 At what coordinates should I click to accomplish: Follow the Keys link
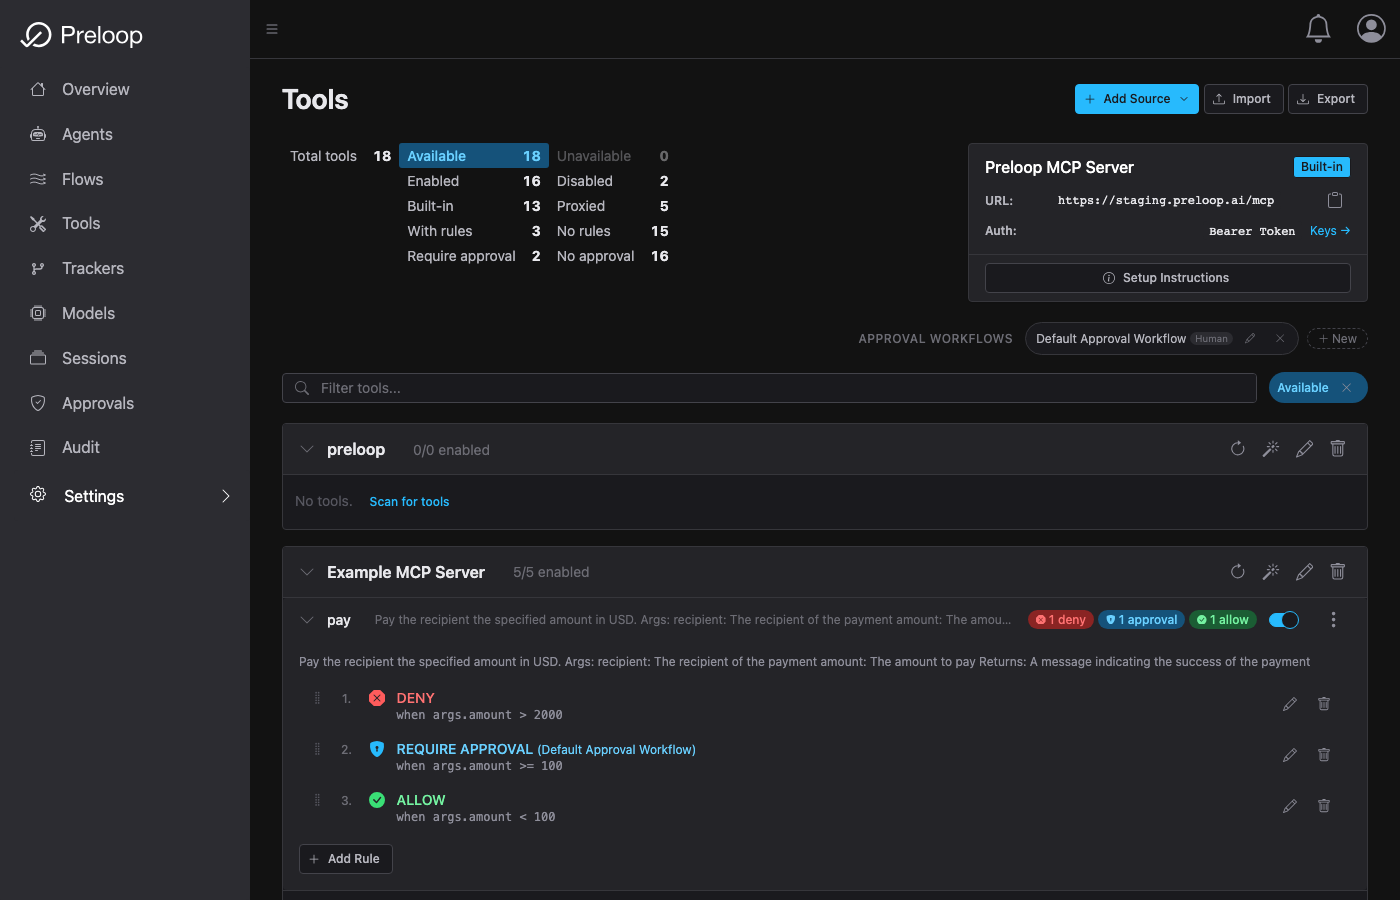point(1330,231)
